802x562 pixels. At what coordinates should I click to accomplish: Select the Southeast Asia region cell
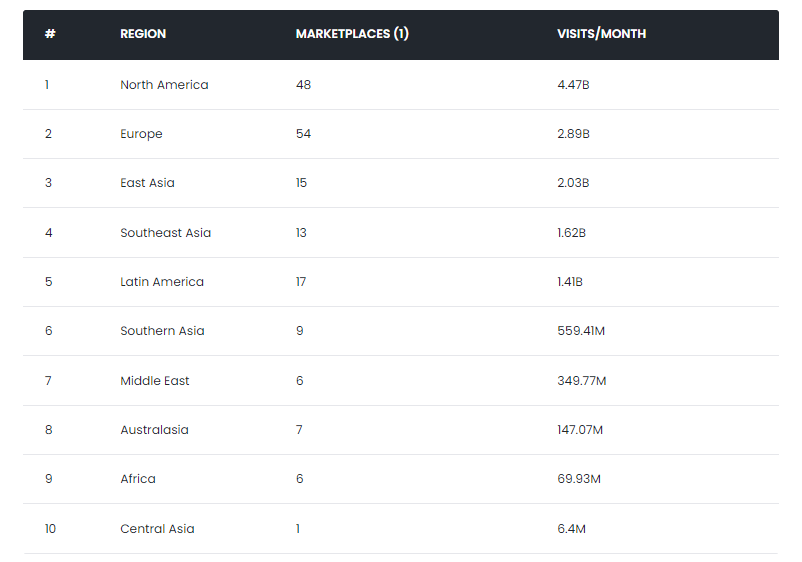point(165,233)
